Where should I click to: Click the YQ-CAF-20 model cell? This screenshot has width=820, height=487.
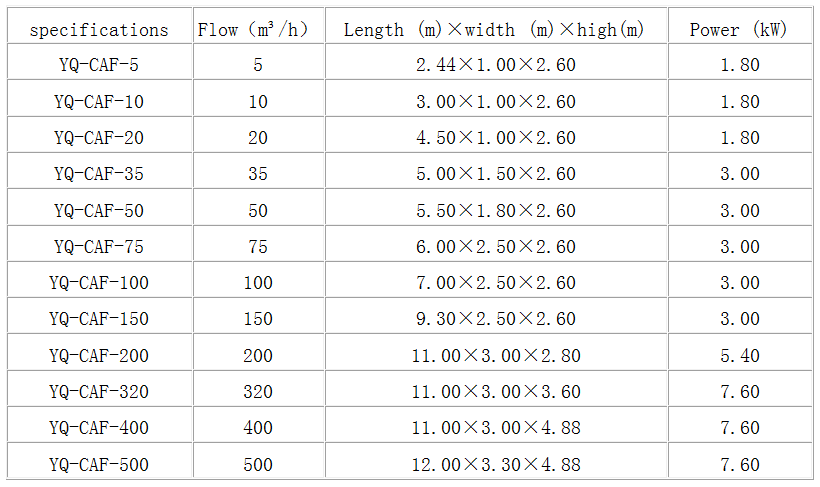pos(99,138)
